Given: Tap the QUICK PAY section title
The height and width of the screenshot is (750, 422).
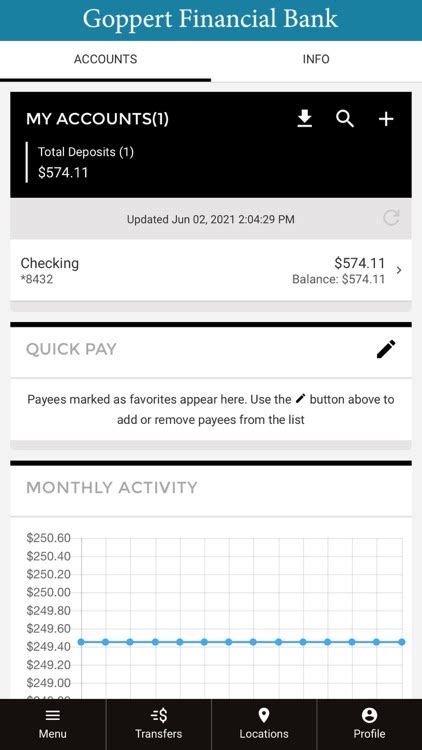Looking at the screenshot, I should click(71, 349).
